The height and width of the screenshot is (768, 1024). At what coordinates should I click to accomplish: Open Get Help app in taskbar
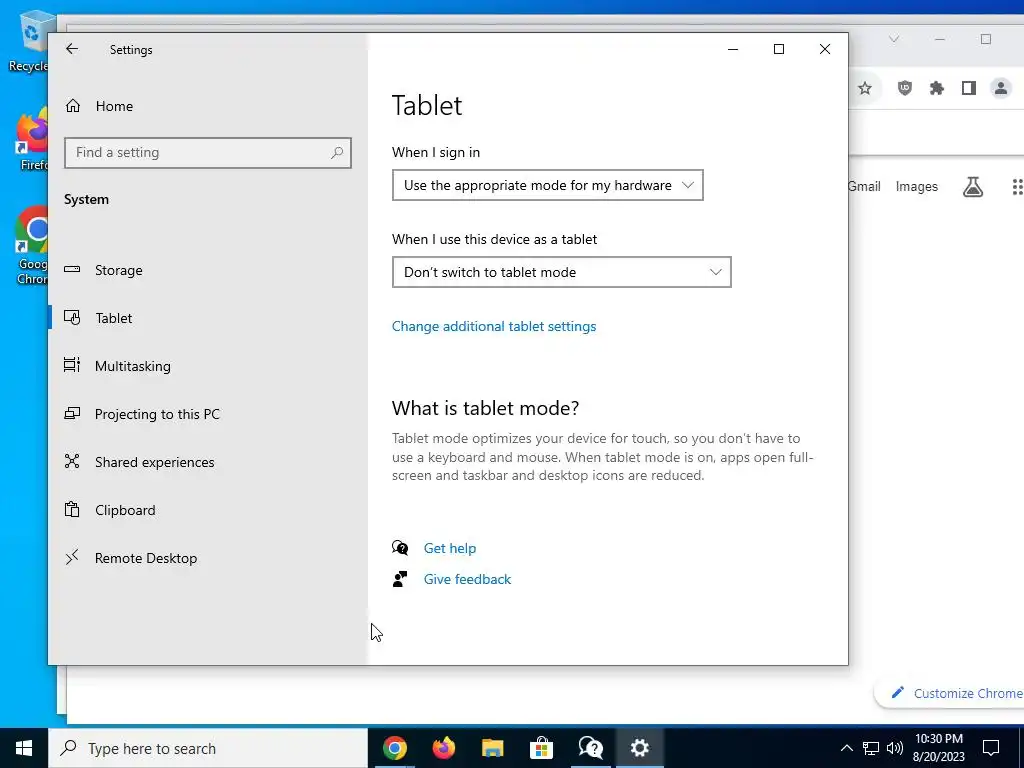click(590, 748)
